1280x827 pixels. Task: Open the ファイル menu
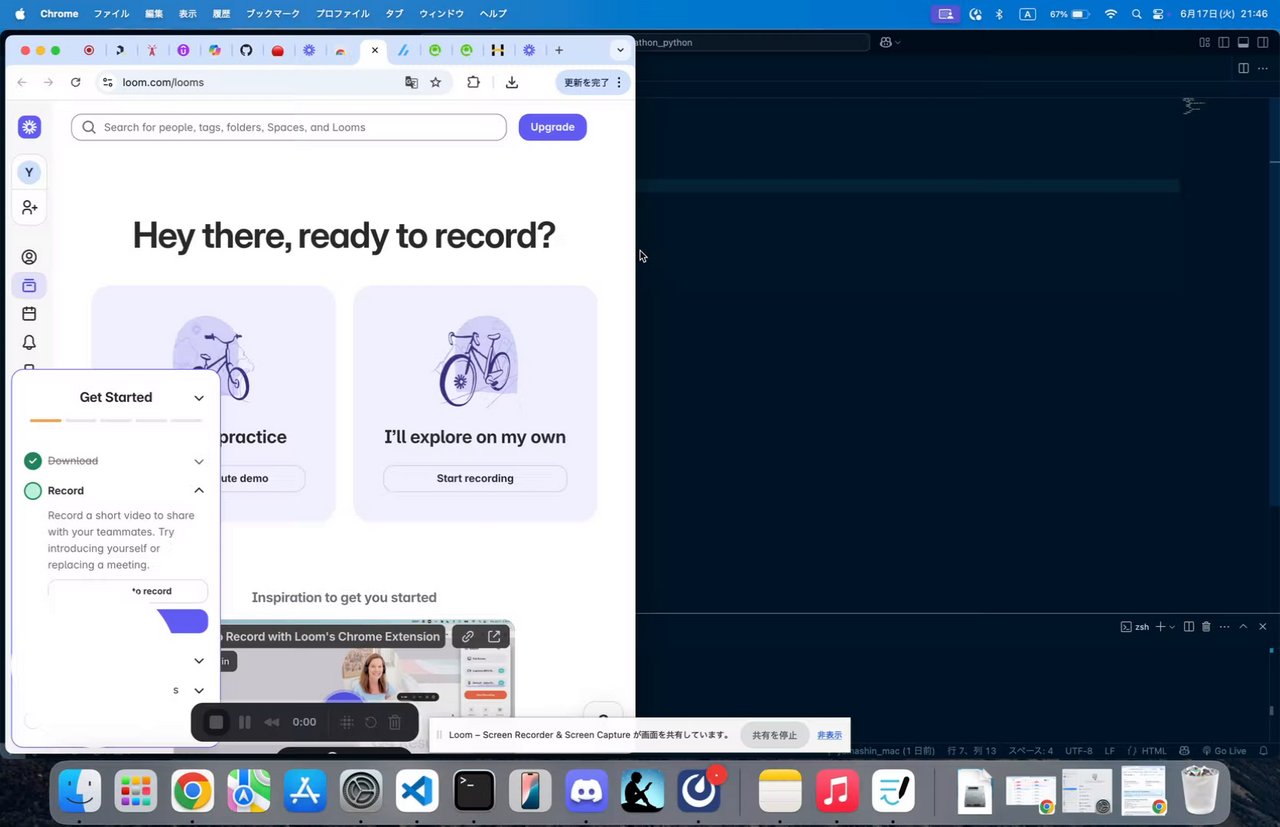coord(111,14)
